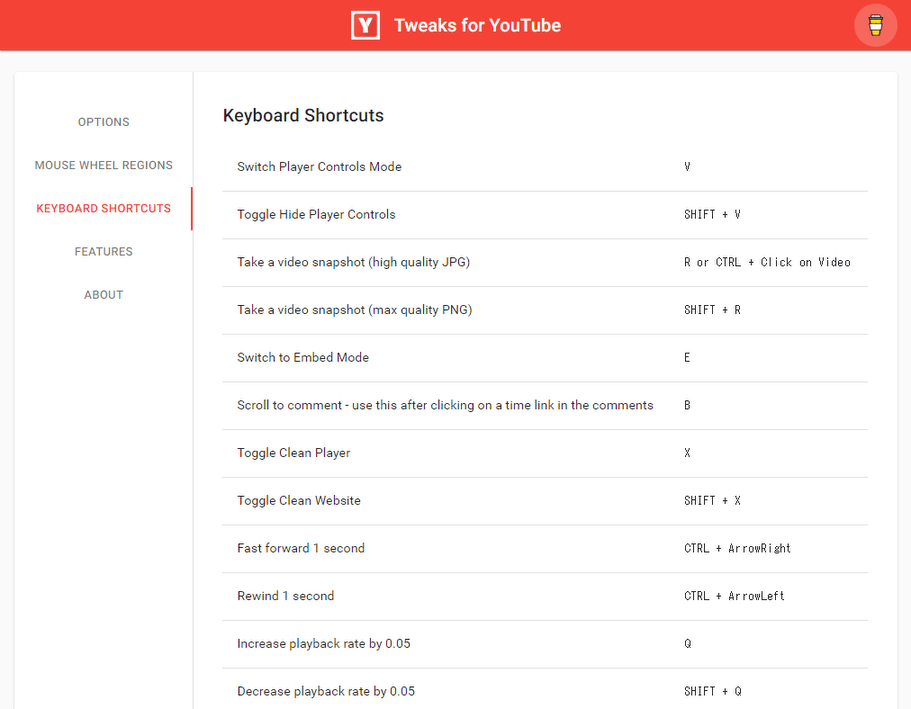Click the Tweaks for YouTube Y logo
Screen dimensions: 911x709
click(x=365, y=26)
